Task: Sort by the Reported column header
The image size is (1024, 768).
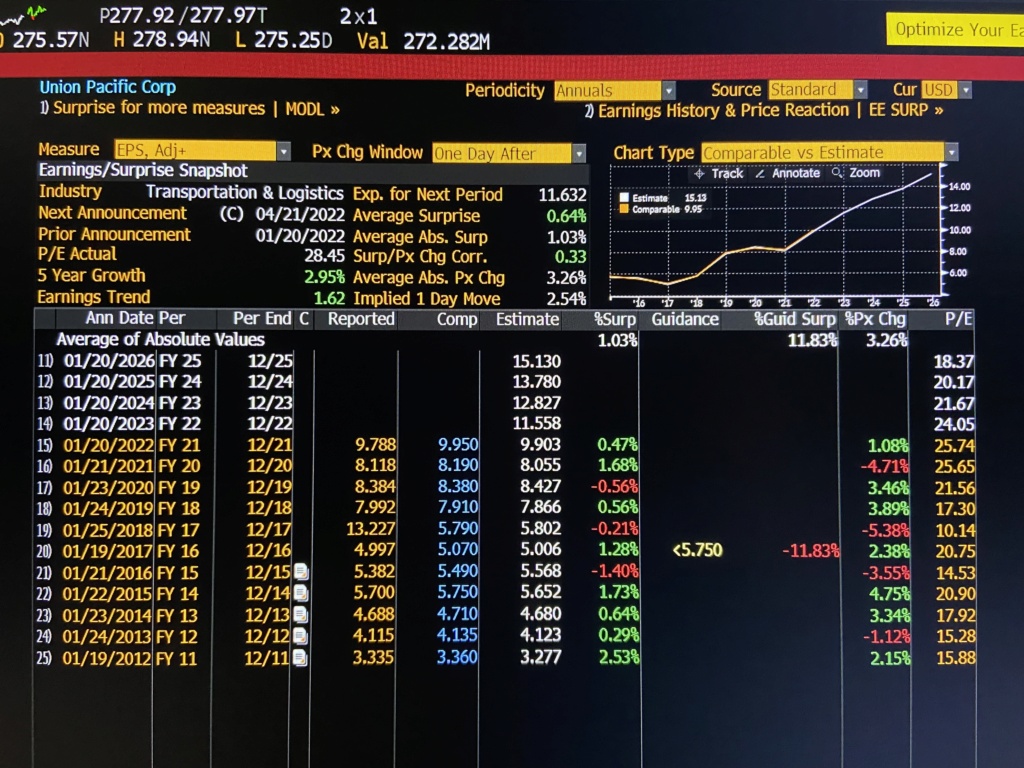Action: pos(360,319)
